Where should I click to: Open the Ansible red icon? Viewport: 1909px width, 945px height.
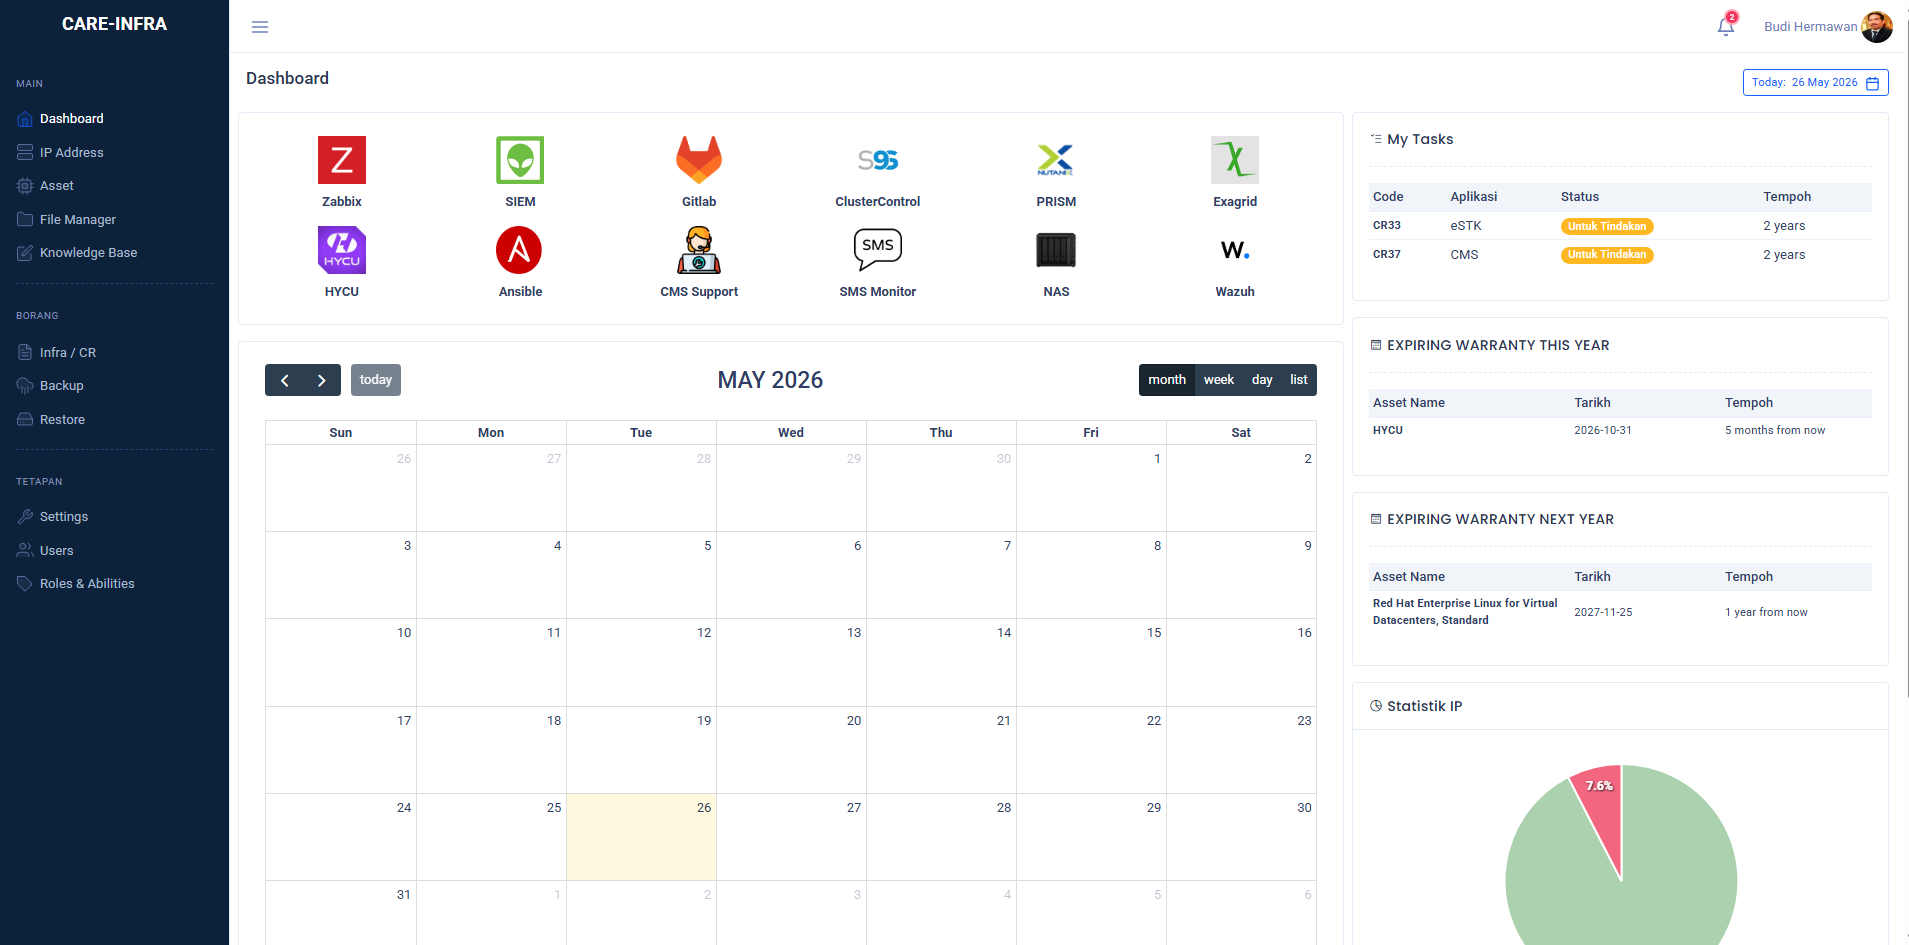click(x=520, y=250)
